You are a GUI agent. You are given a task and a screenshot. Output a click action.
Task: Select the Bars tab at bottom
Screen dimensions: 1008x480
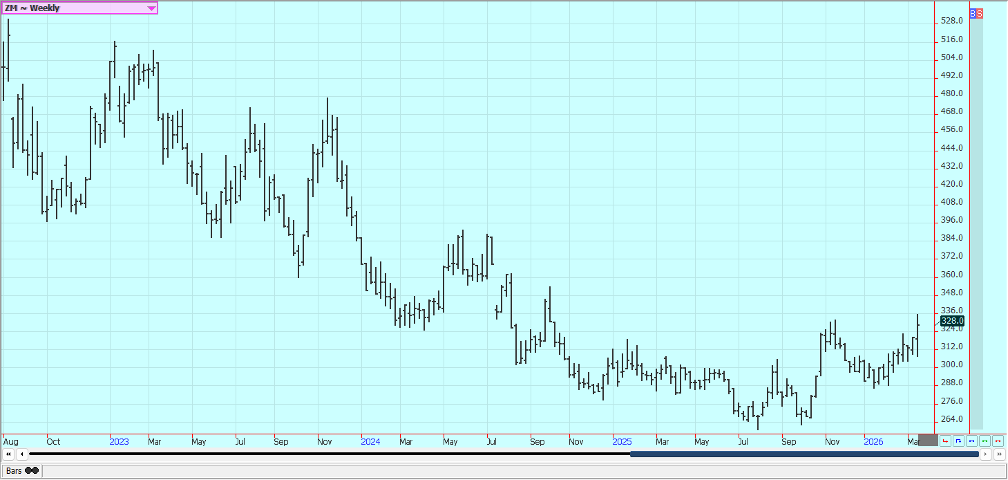[x=14, y=470]
